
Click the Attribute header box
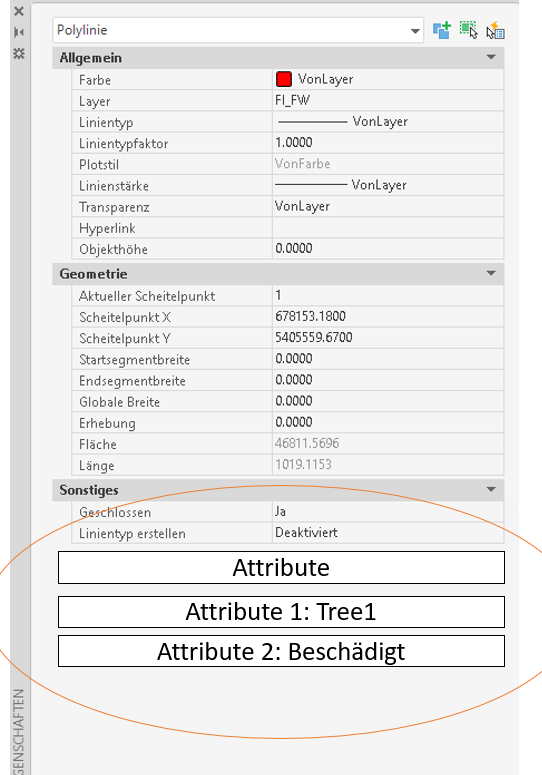click(281, 567)
